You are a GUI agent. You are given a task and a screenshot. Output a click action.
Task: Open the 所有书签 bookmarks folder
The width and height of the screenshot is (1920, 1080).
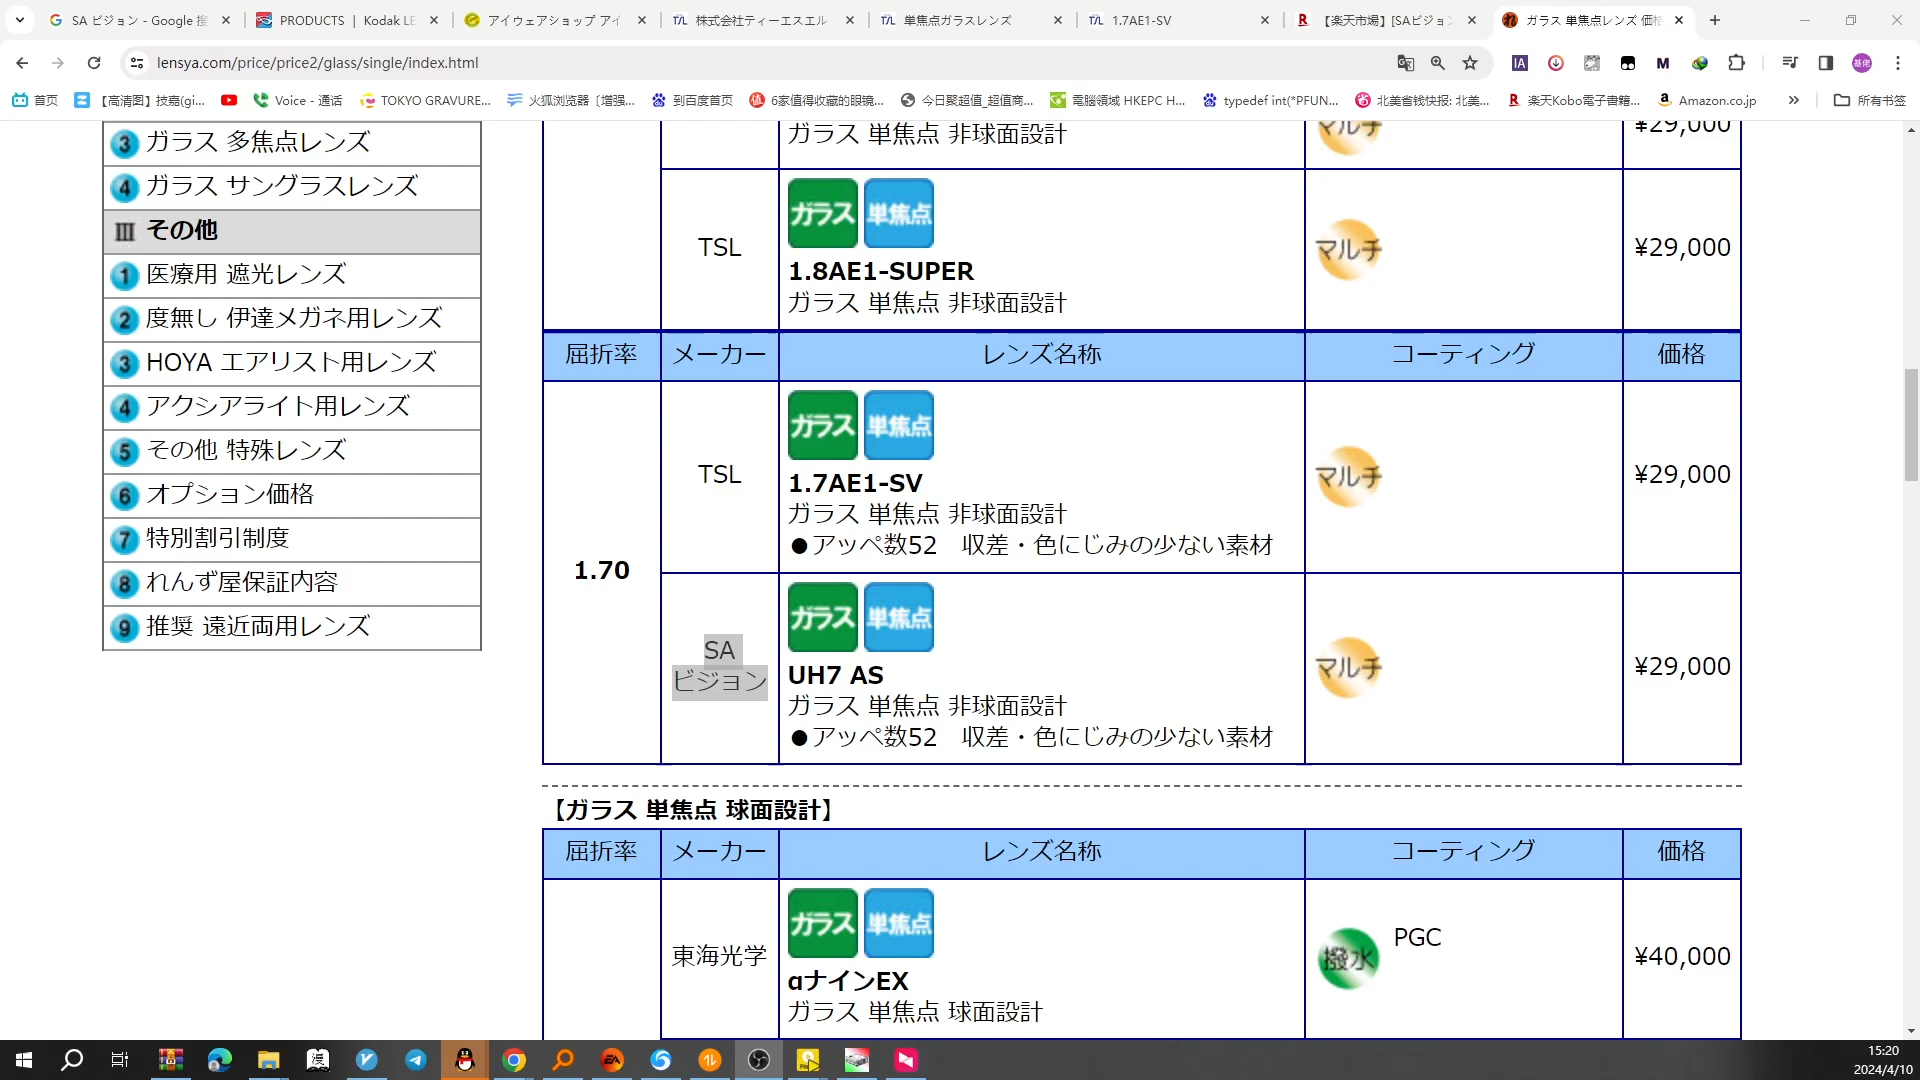pyautogui.click(x=1870, y=100)
